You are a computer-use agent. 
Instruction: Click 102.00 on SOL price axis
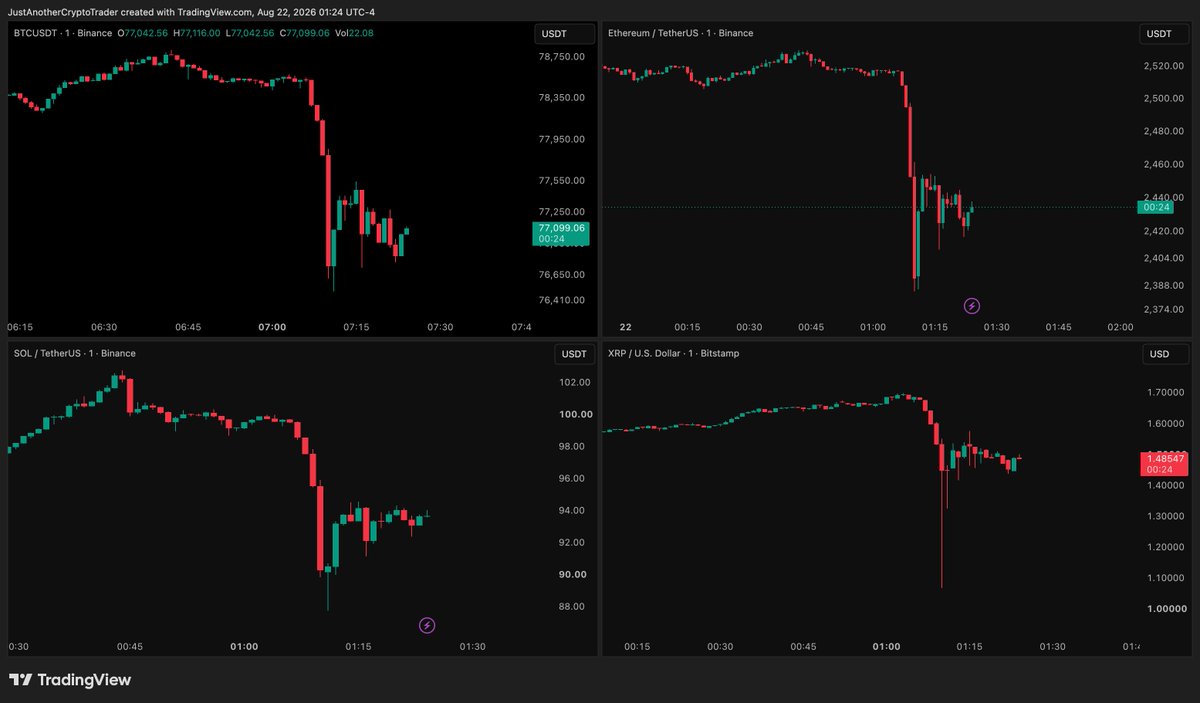pos(576,383)
